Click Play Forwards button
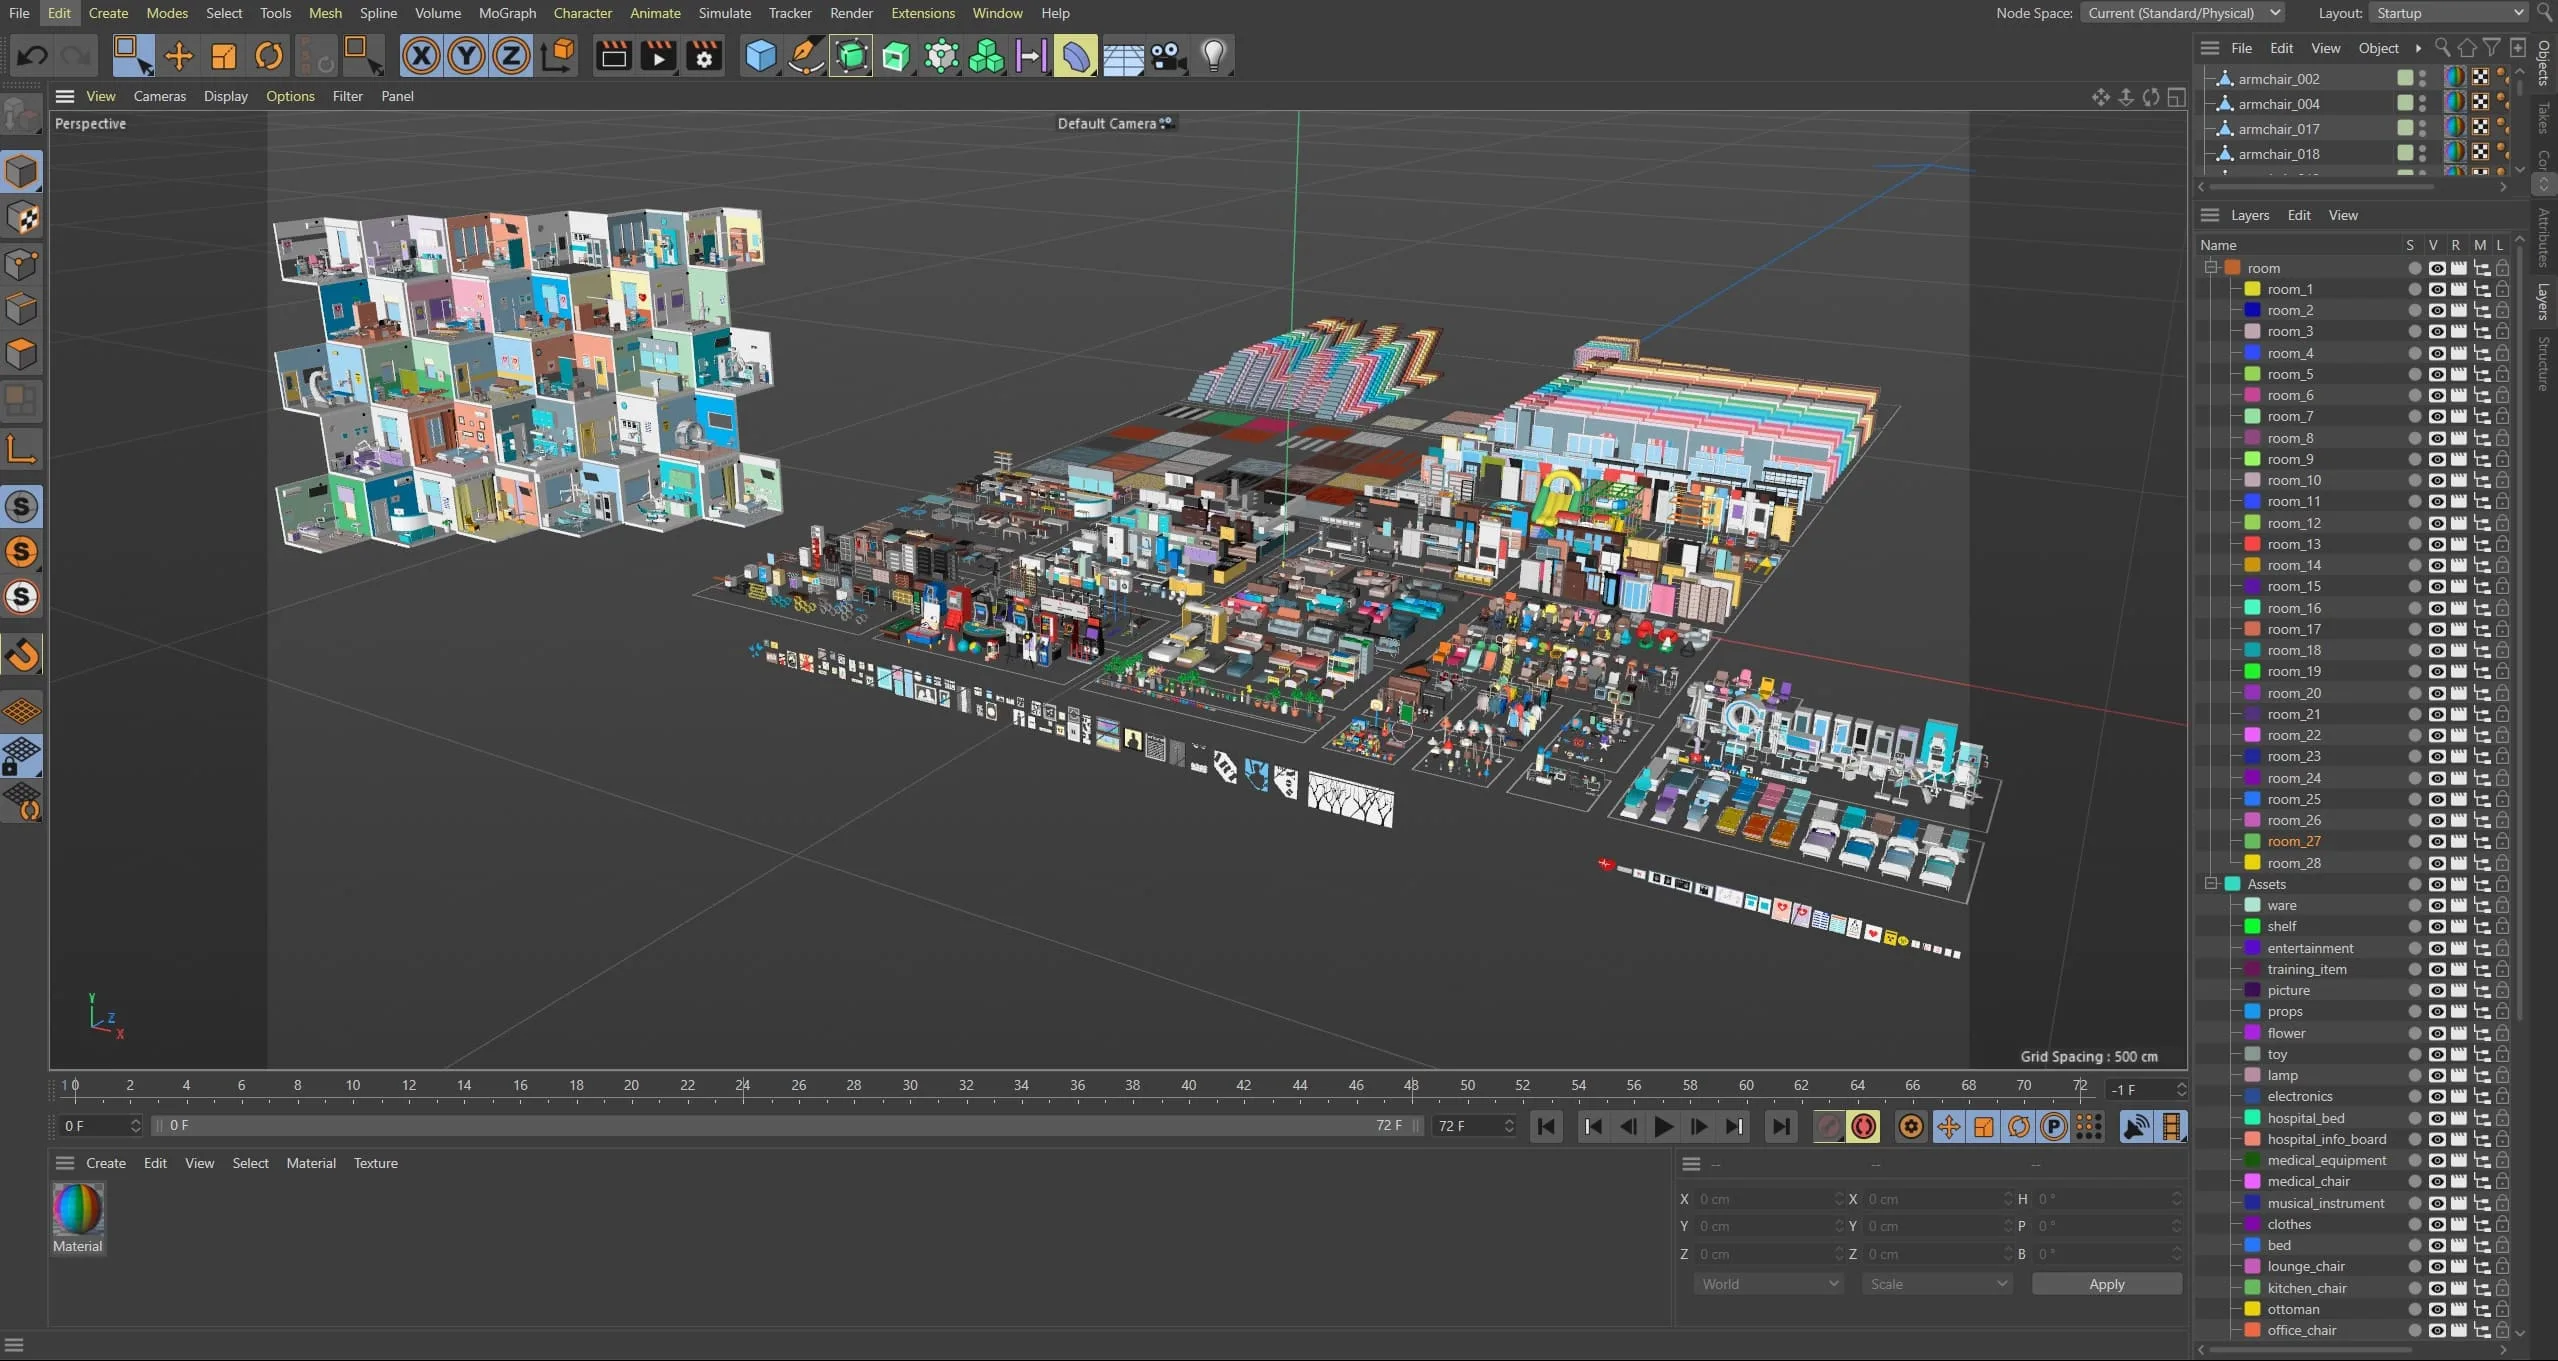 [x=1664, y=1127]
